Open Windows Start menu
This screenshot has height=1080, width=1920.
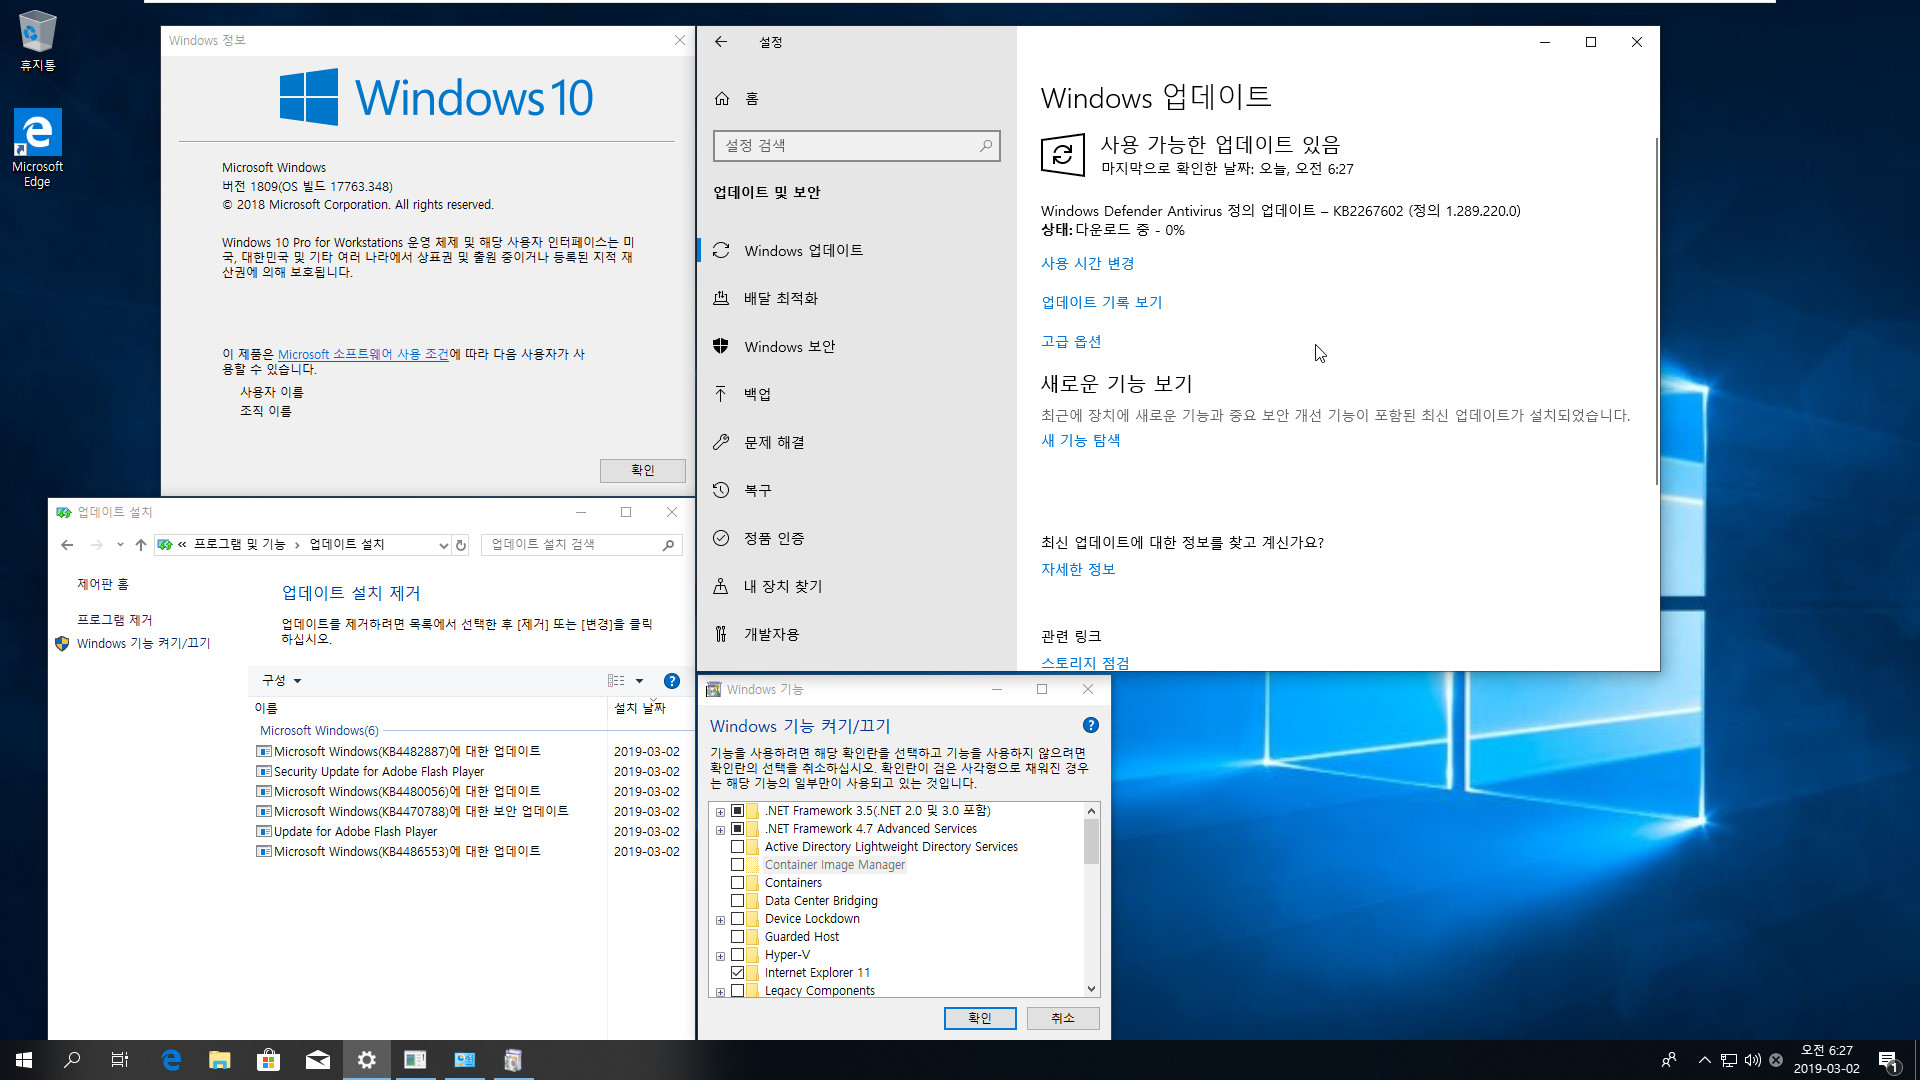[x=24, y=1060]
